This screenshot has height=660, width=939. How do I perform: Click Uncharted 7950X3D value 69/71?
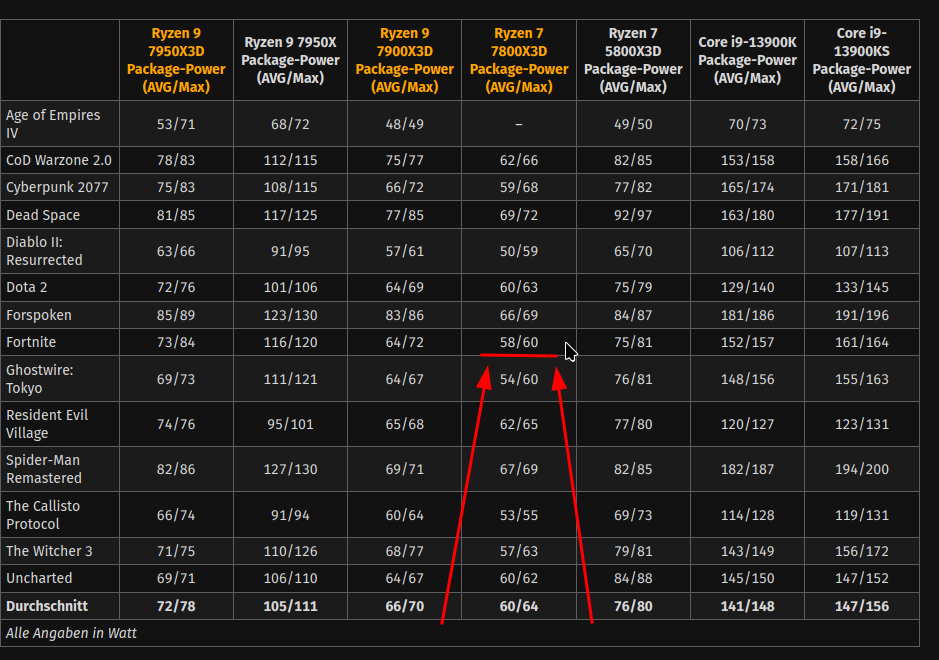(x=176, y=579)
